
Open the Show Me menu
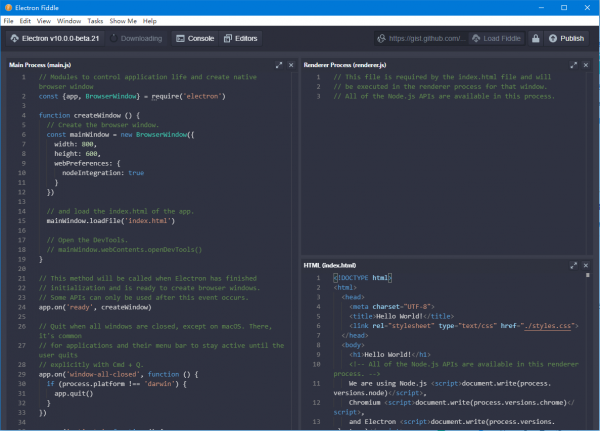point(123,21)
